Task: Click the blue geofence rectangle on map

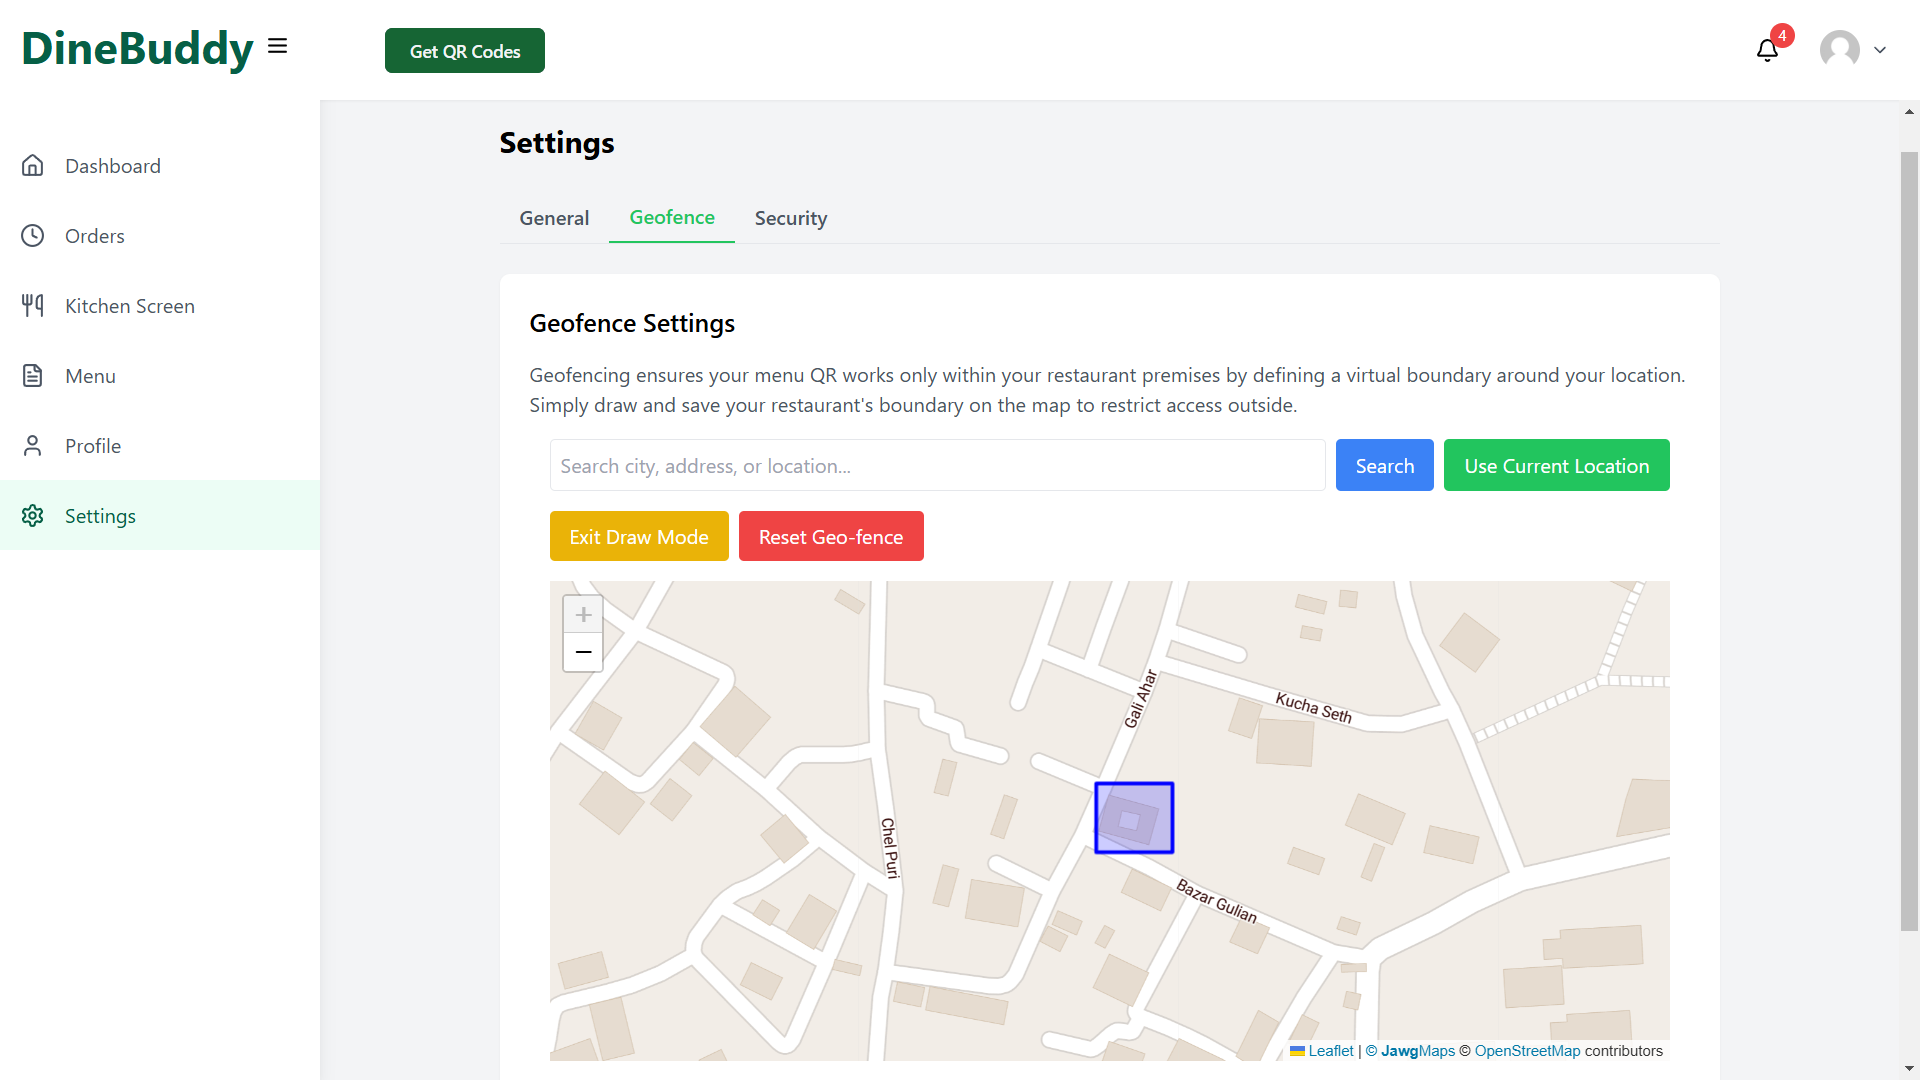Action: coord(1134,818)
